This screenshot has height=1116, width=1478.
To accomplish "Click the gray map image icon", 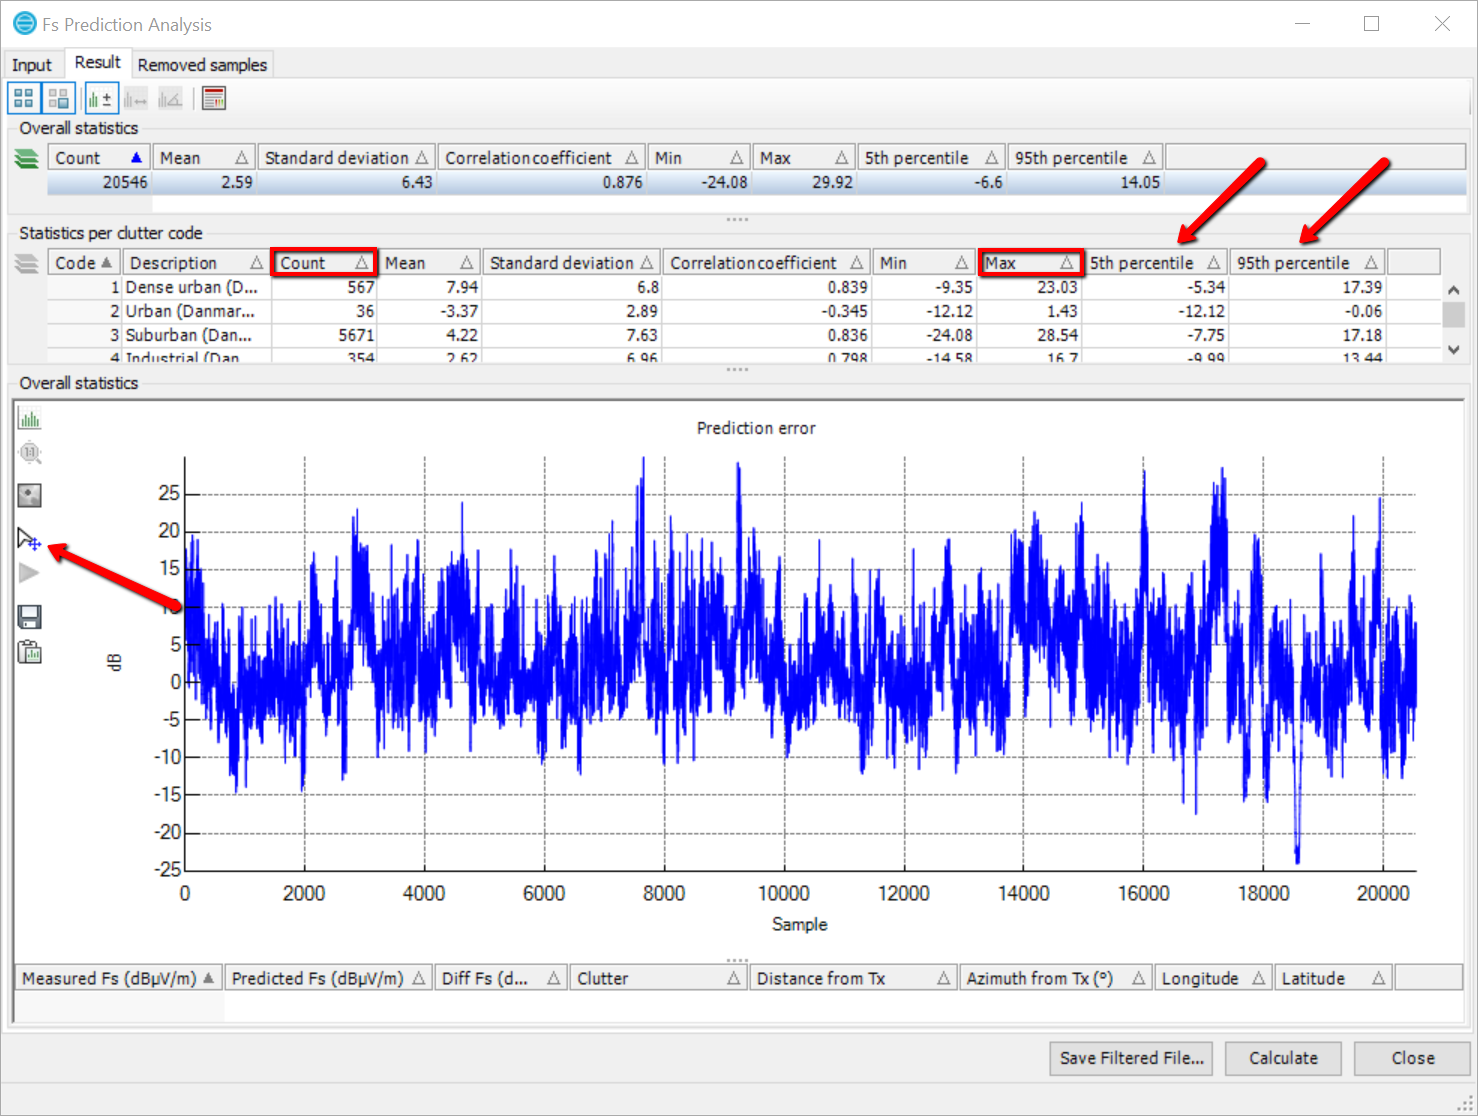I will pyautogui.click(x=30, y=495).
